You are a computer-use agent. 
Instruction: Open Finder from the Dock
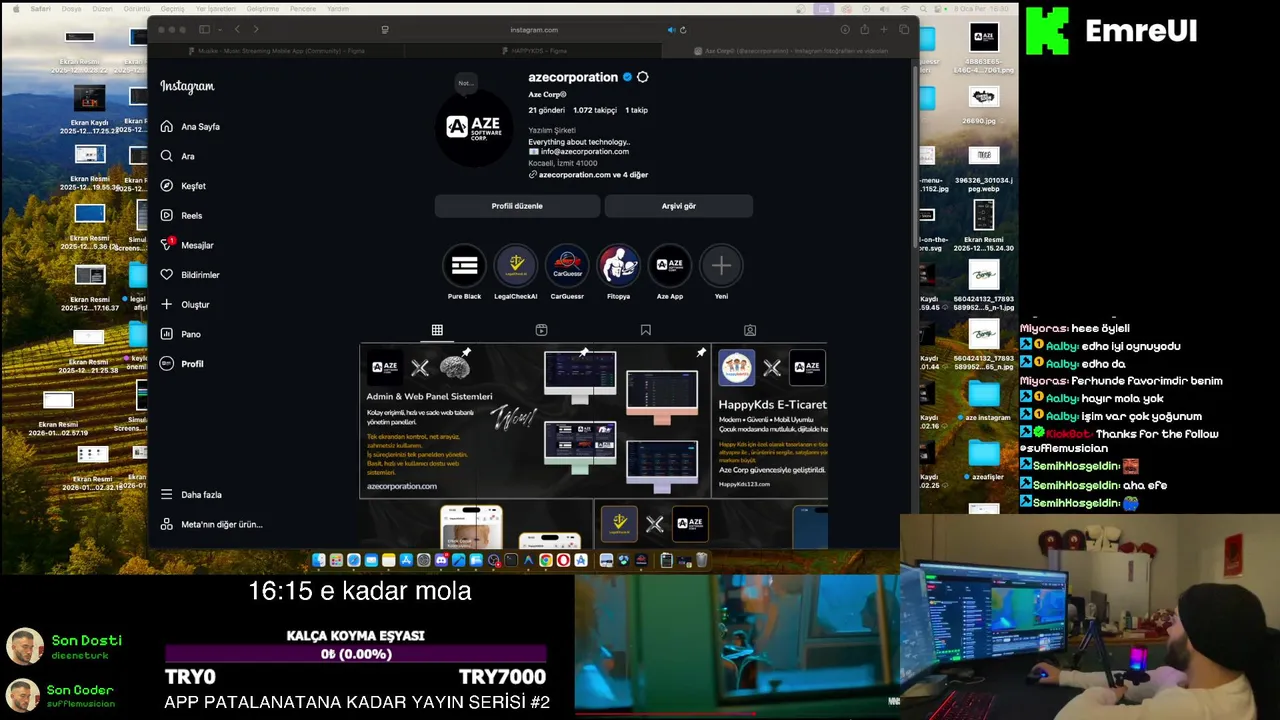pos(319,561)
